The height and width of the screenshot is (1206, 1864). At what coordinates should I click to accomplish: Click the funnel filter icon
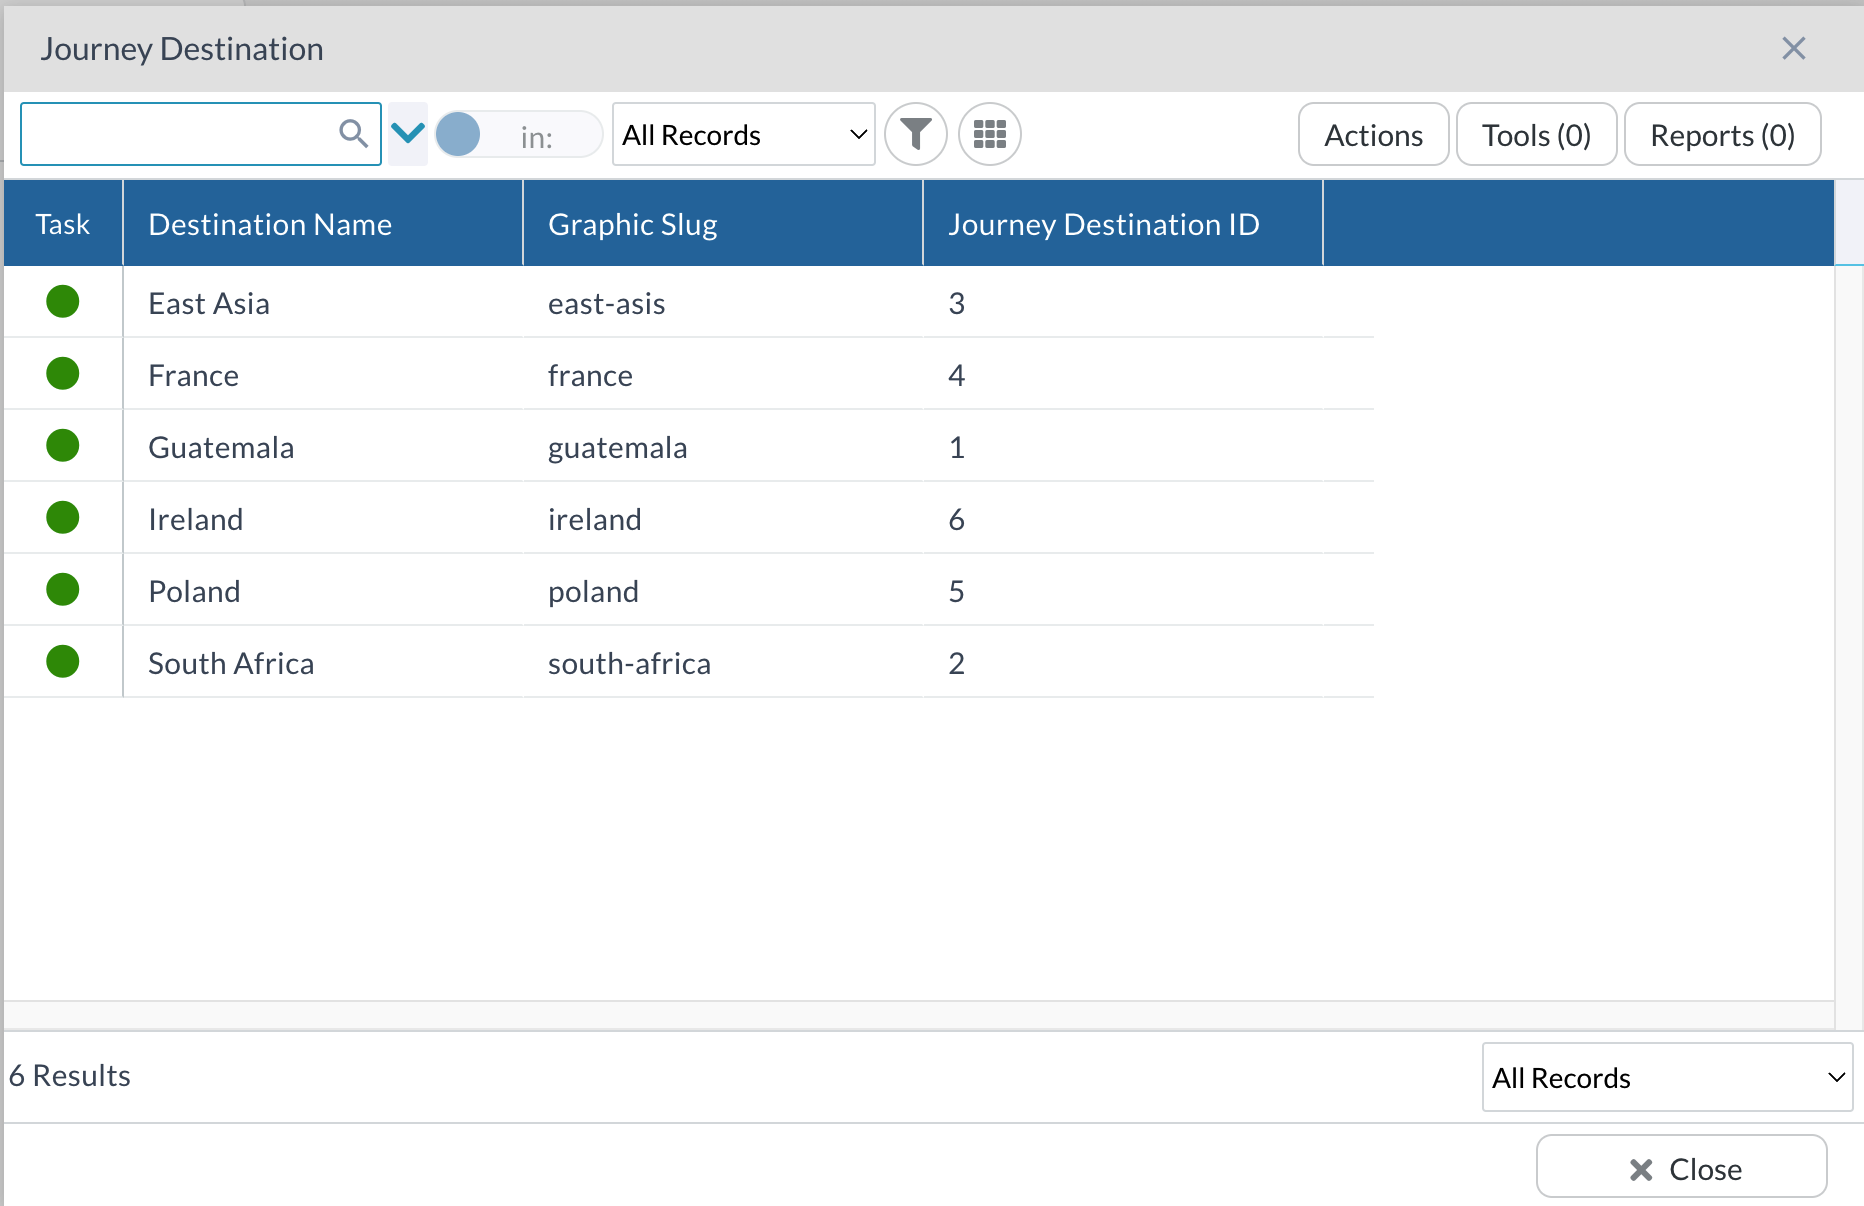[915, 134]
